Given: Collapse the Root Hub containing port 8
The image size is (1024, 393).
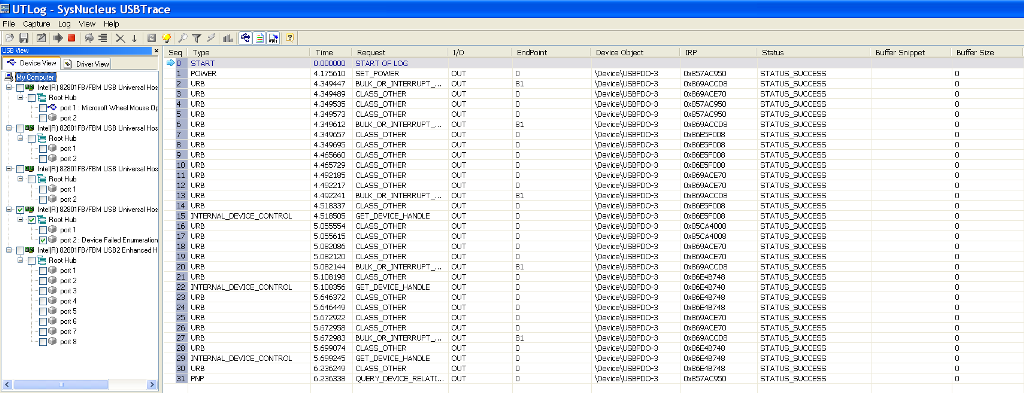Looking at the screenshot, I should pos(21,260).
